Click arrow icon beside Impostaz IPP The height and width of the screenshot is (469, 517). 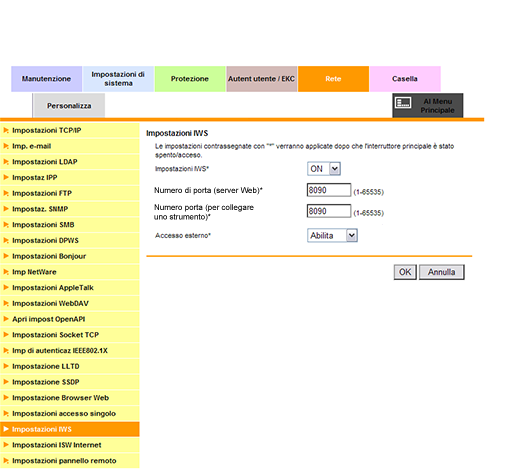(x=6, y=177)
